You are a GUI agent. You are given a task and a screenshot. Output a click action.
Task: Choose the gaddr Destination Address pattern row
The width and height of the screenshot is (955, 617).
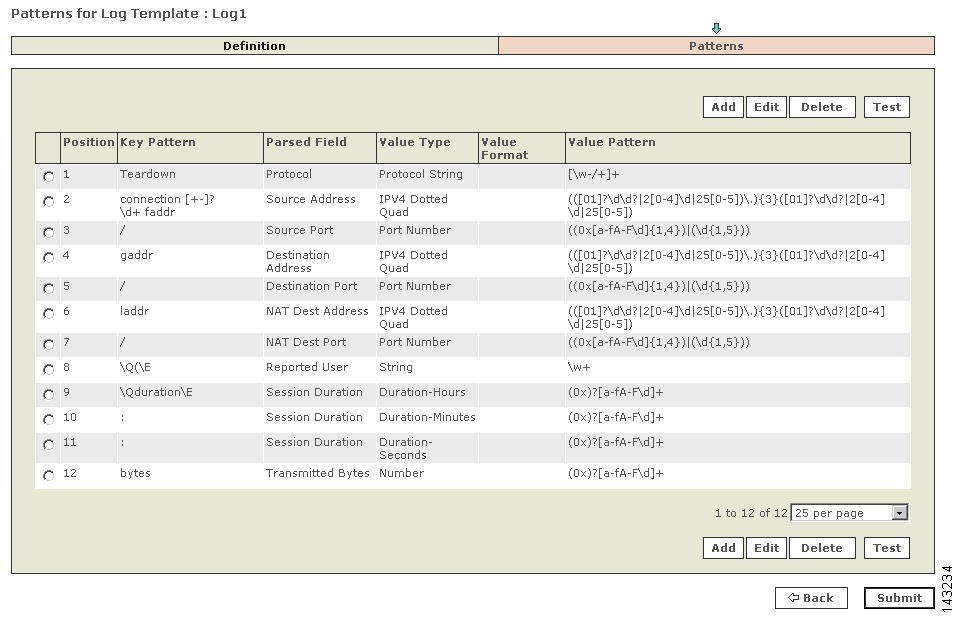pyautogui.click(x=48, y=257)
